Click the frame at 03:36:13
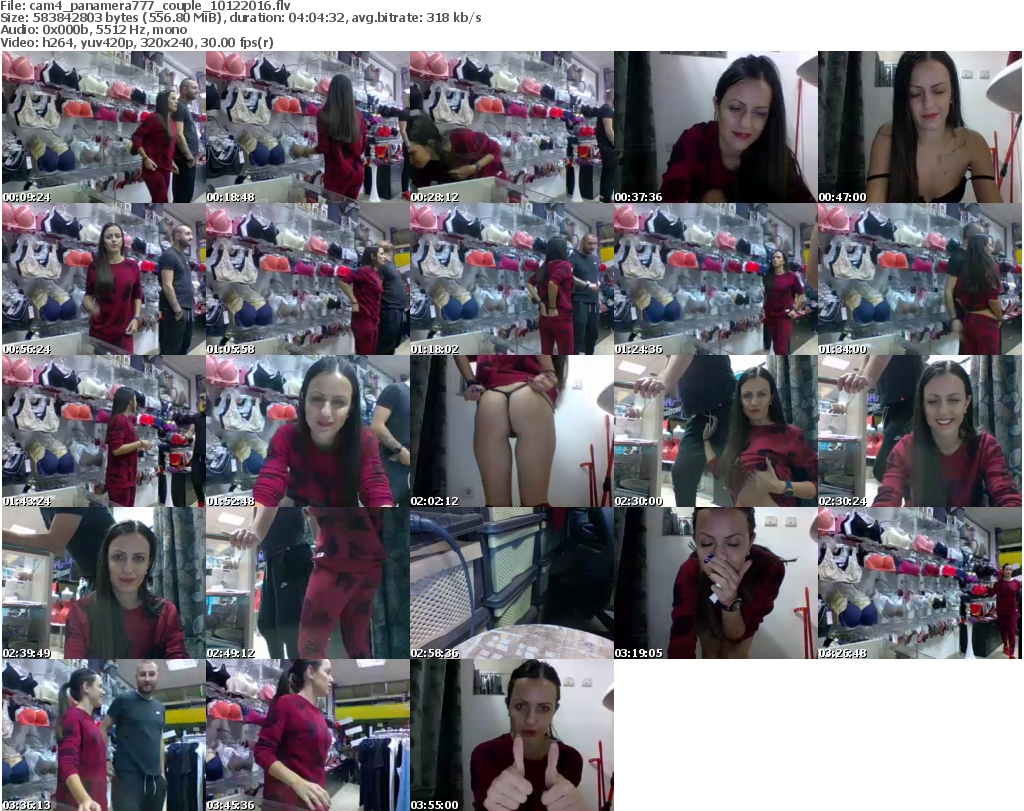 point(104,735)
